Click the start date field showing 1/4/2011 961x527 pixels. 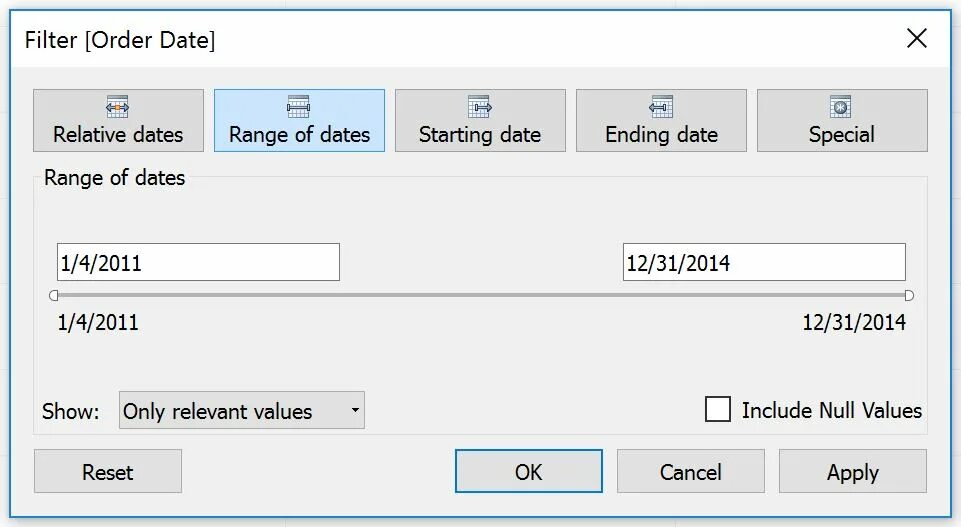(198, 263)
